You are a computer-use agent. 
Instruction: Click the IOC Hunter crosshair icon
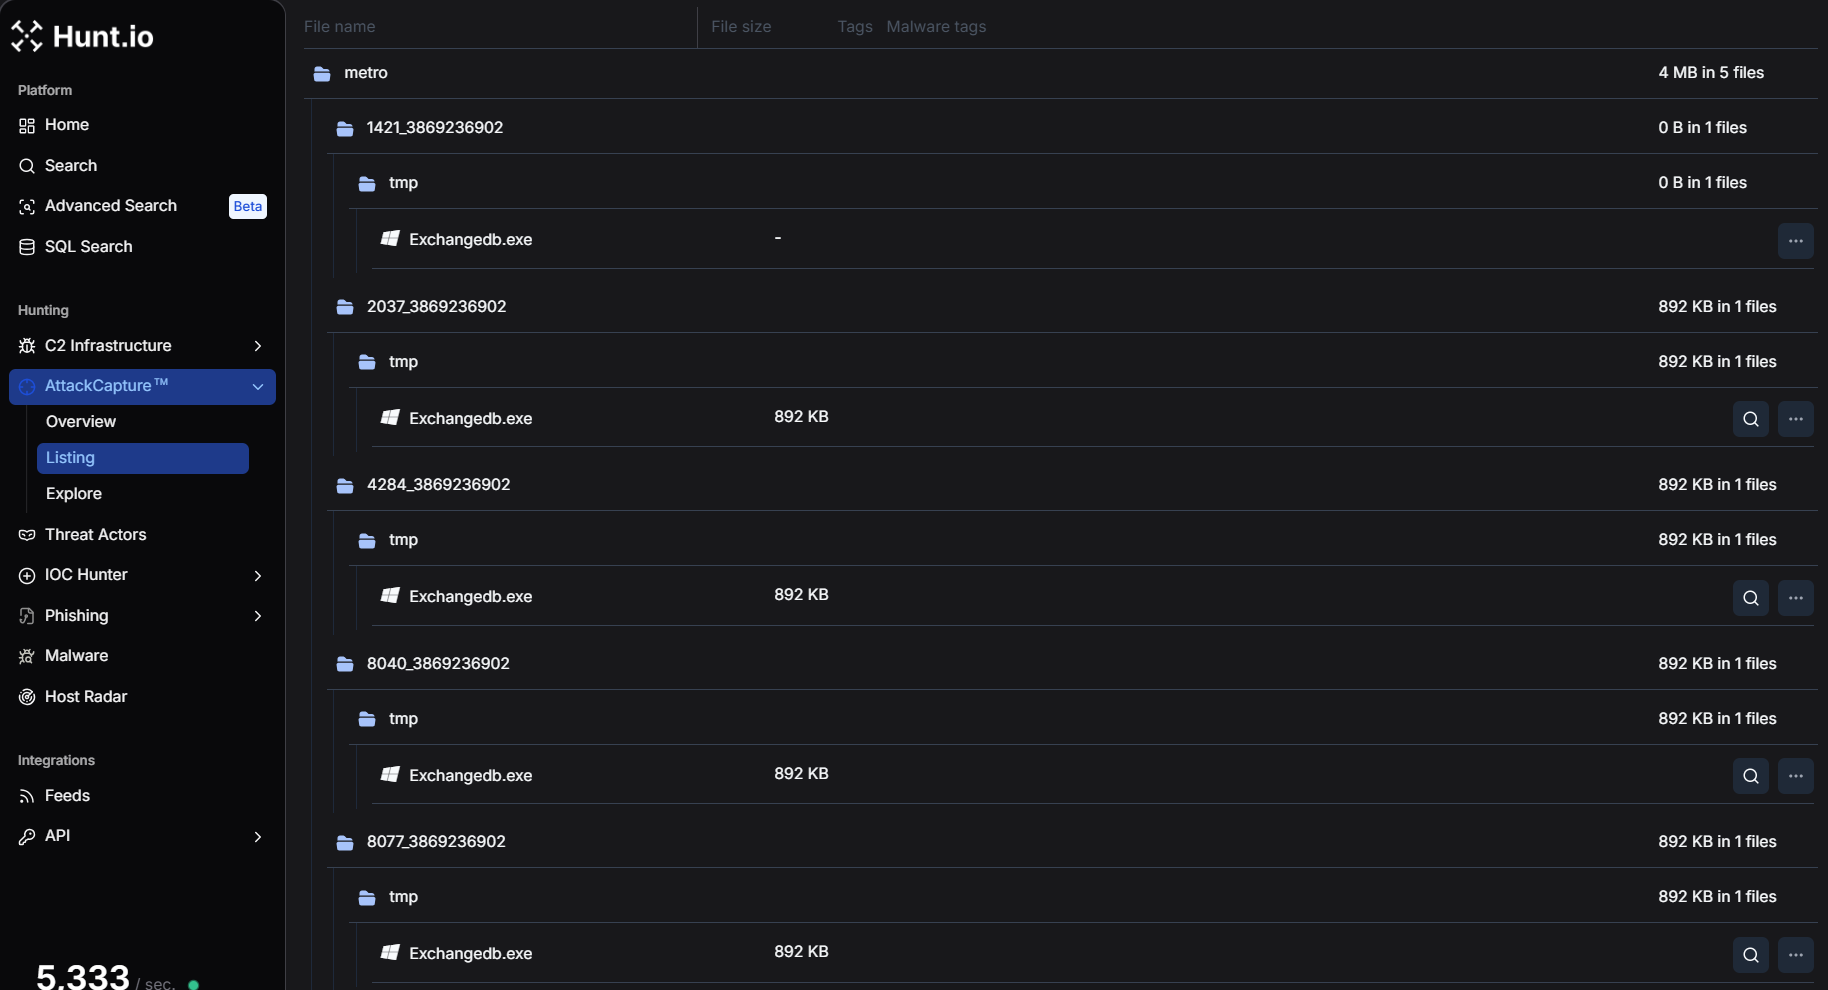pos(27,575)
